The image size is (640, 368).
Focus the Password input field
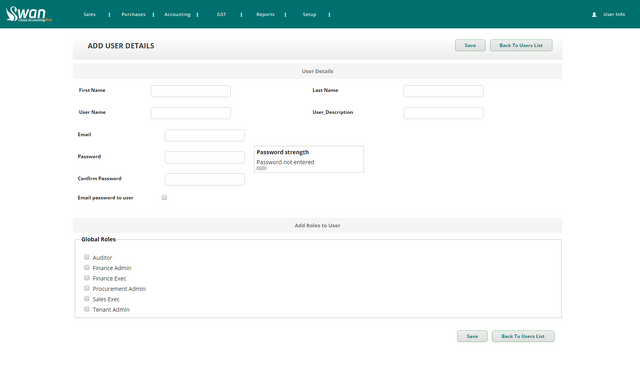pyautogui.click(x=204, y=157)
